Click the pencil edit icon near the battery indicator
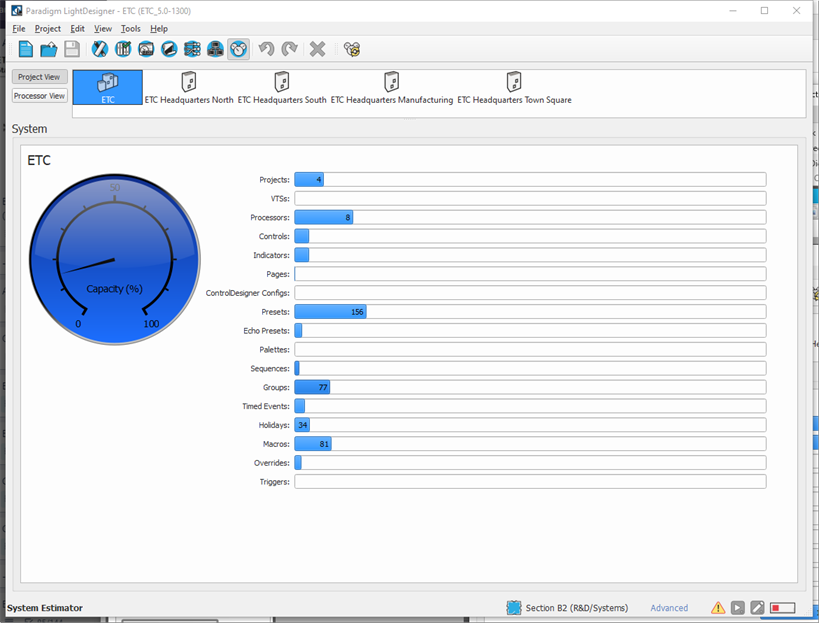The height and width of the screenshot is (623, 819). coord(755,607)
